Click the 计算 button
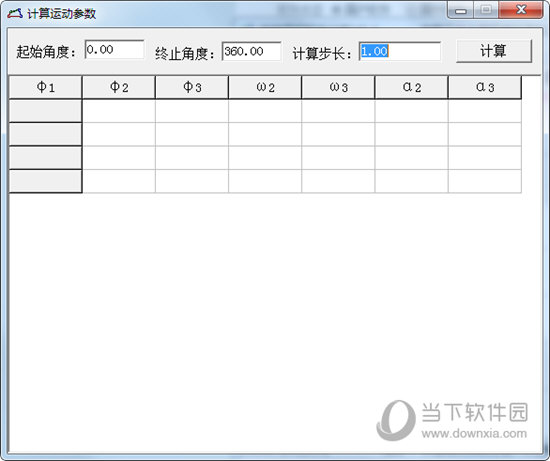 click(x=494, y=51)
